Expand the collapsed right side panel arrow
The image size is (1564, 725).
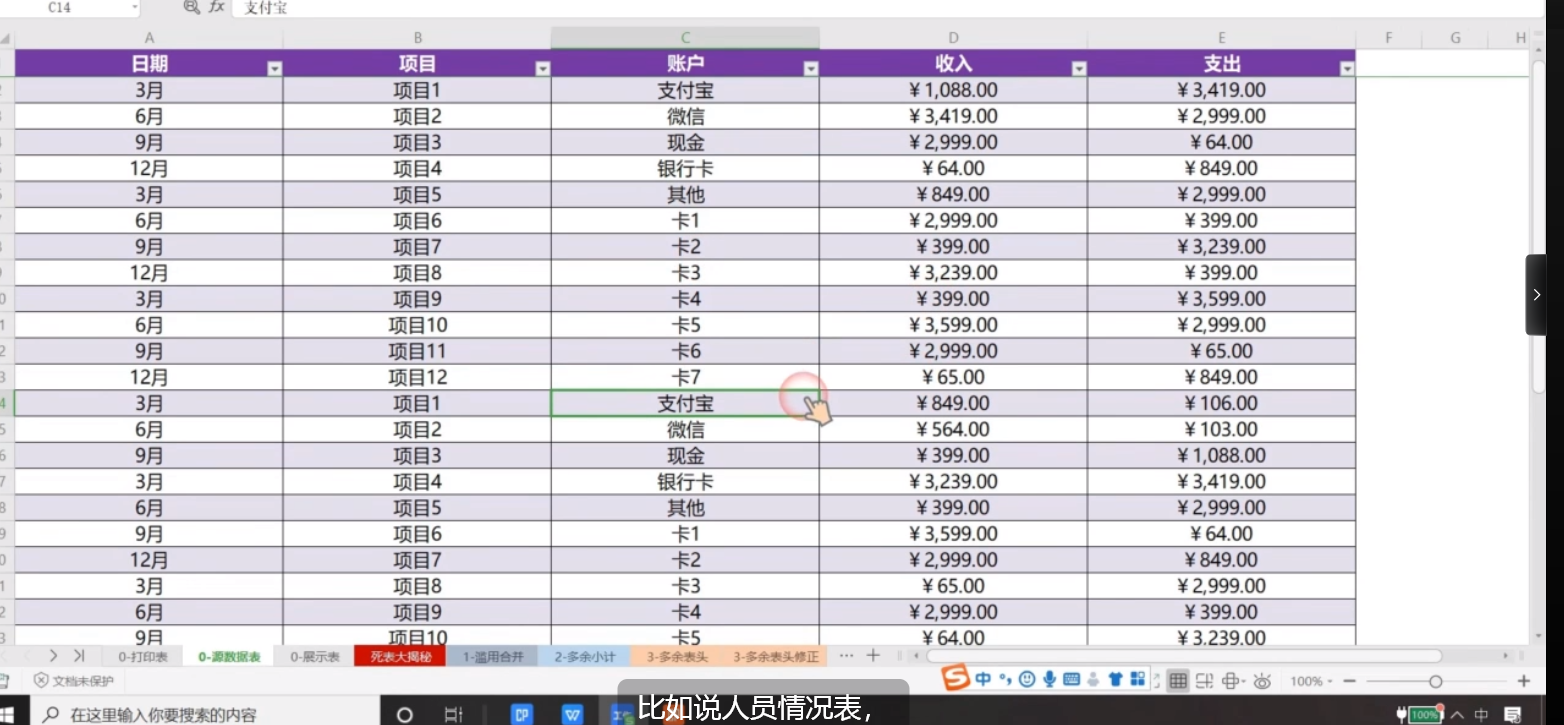click(x=1536, y=295)
